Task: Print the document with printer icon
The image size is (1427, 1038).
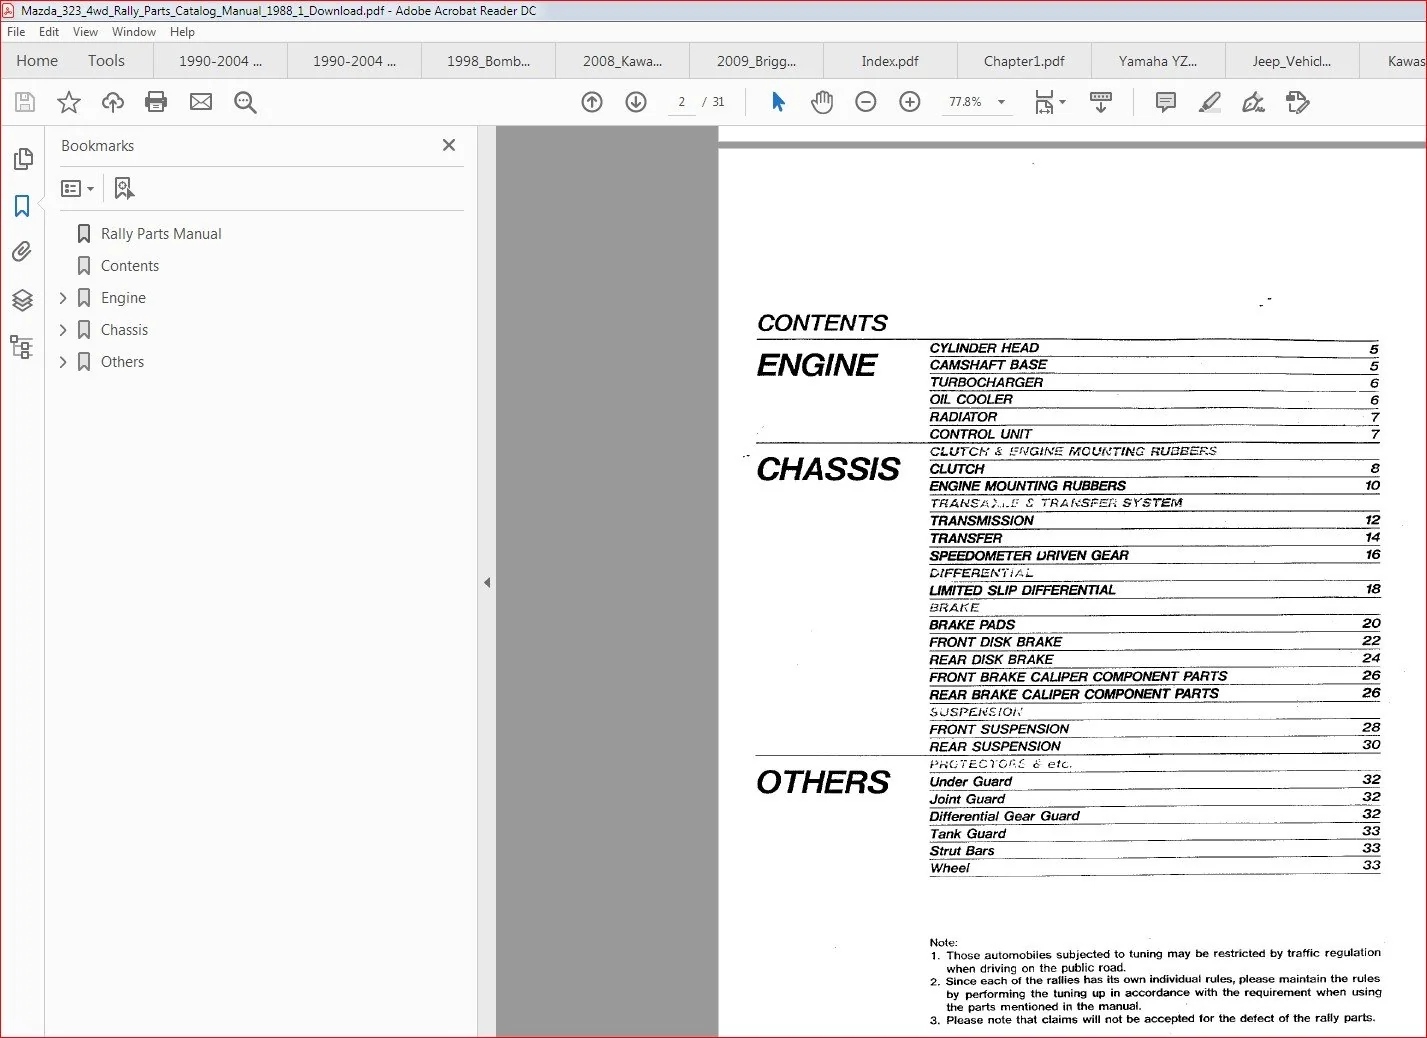Action: coord(156,102)
